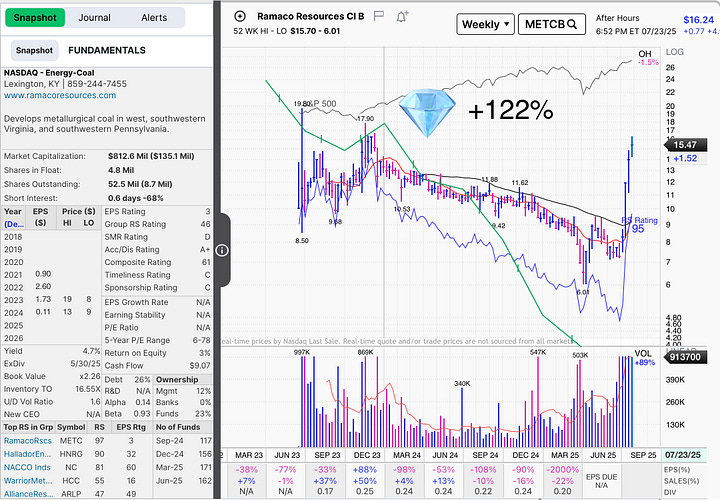The image size is (720, 500).
Task: Click the Acc/Dis Rating row
Action: click(x=157, y=250)
